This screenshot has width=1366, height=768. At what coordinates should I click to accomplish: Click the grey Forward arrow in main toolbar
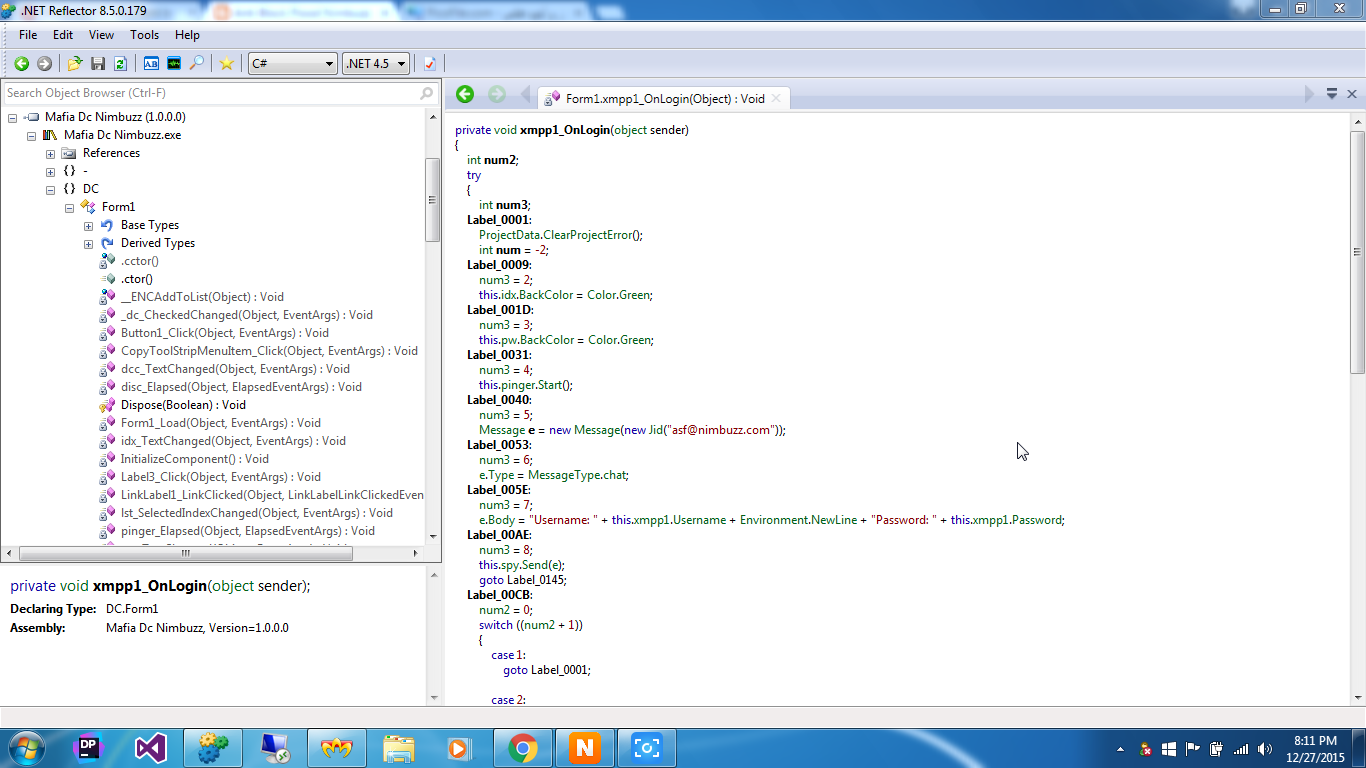tap(44, 63)
